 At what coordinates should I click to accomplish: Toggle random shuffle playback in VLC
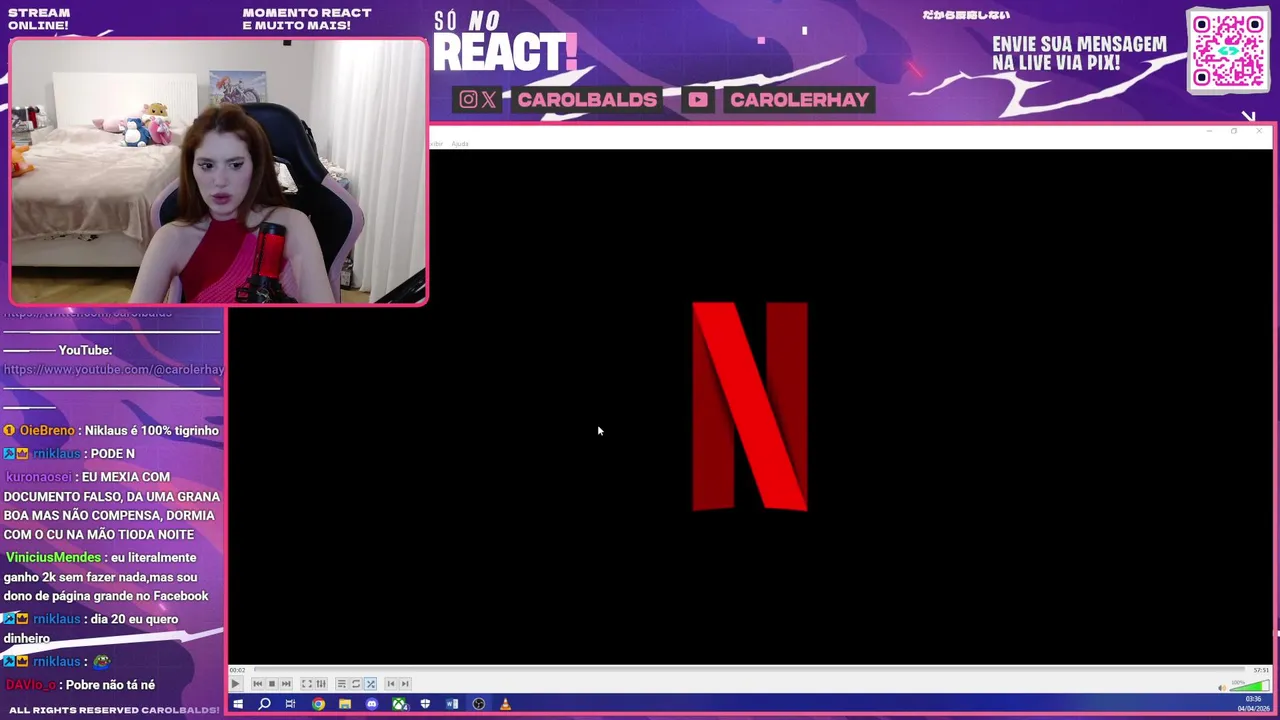(370, 684)
